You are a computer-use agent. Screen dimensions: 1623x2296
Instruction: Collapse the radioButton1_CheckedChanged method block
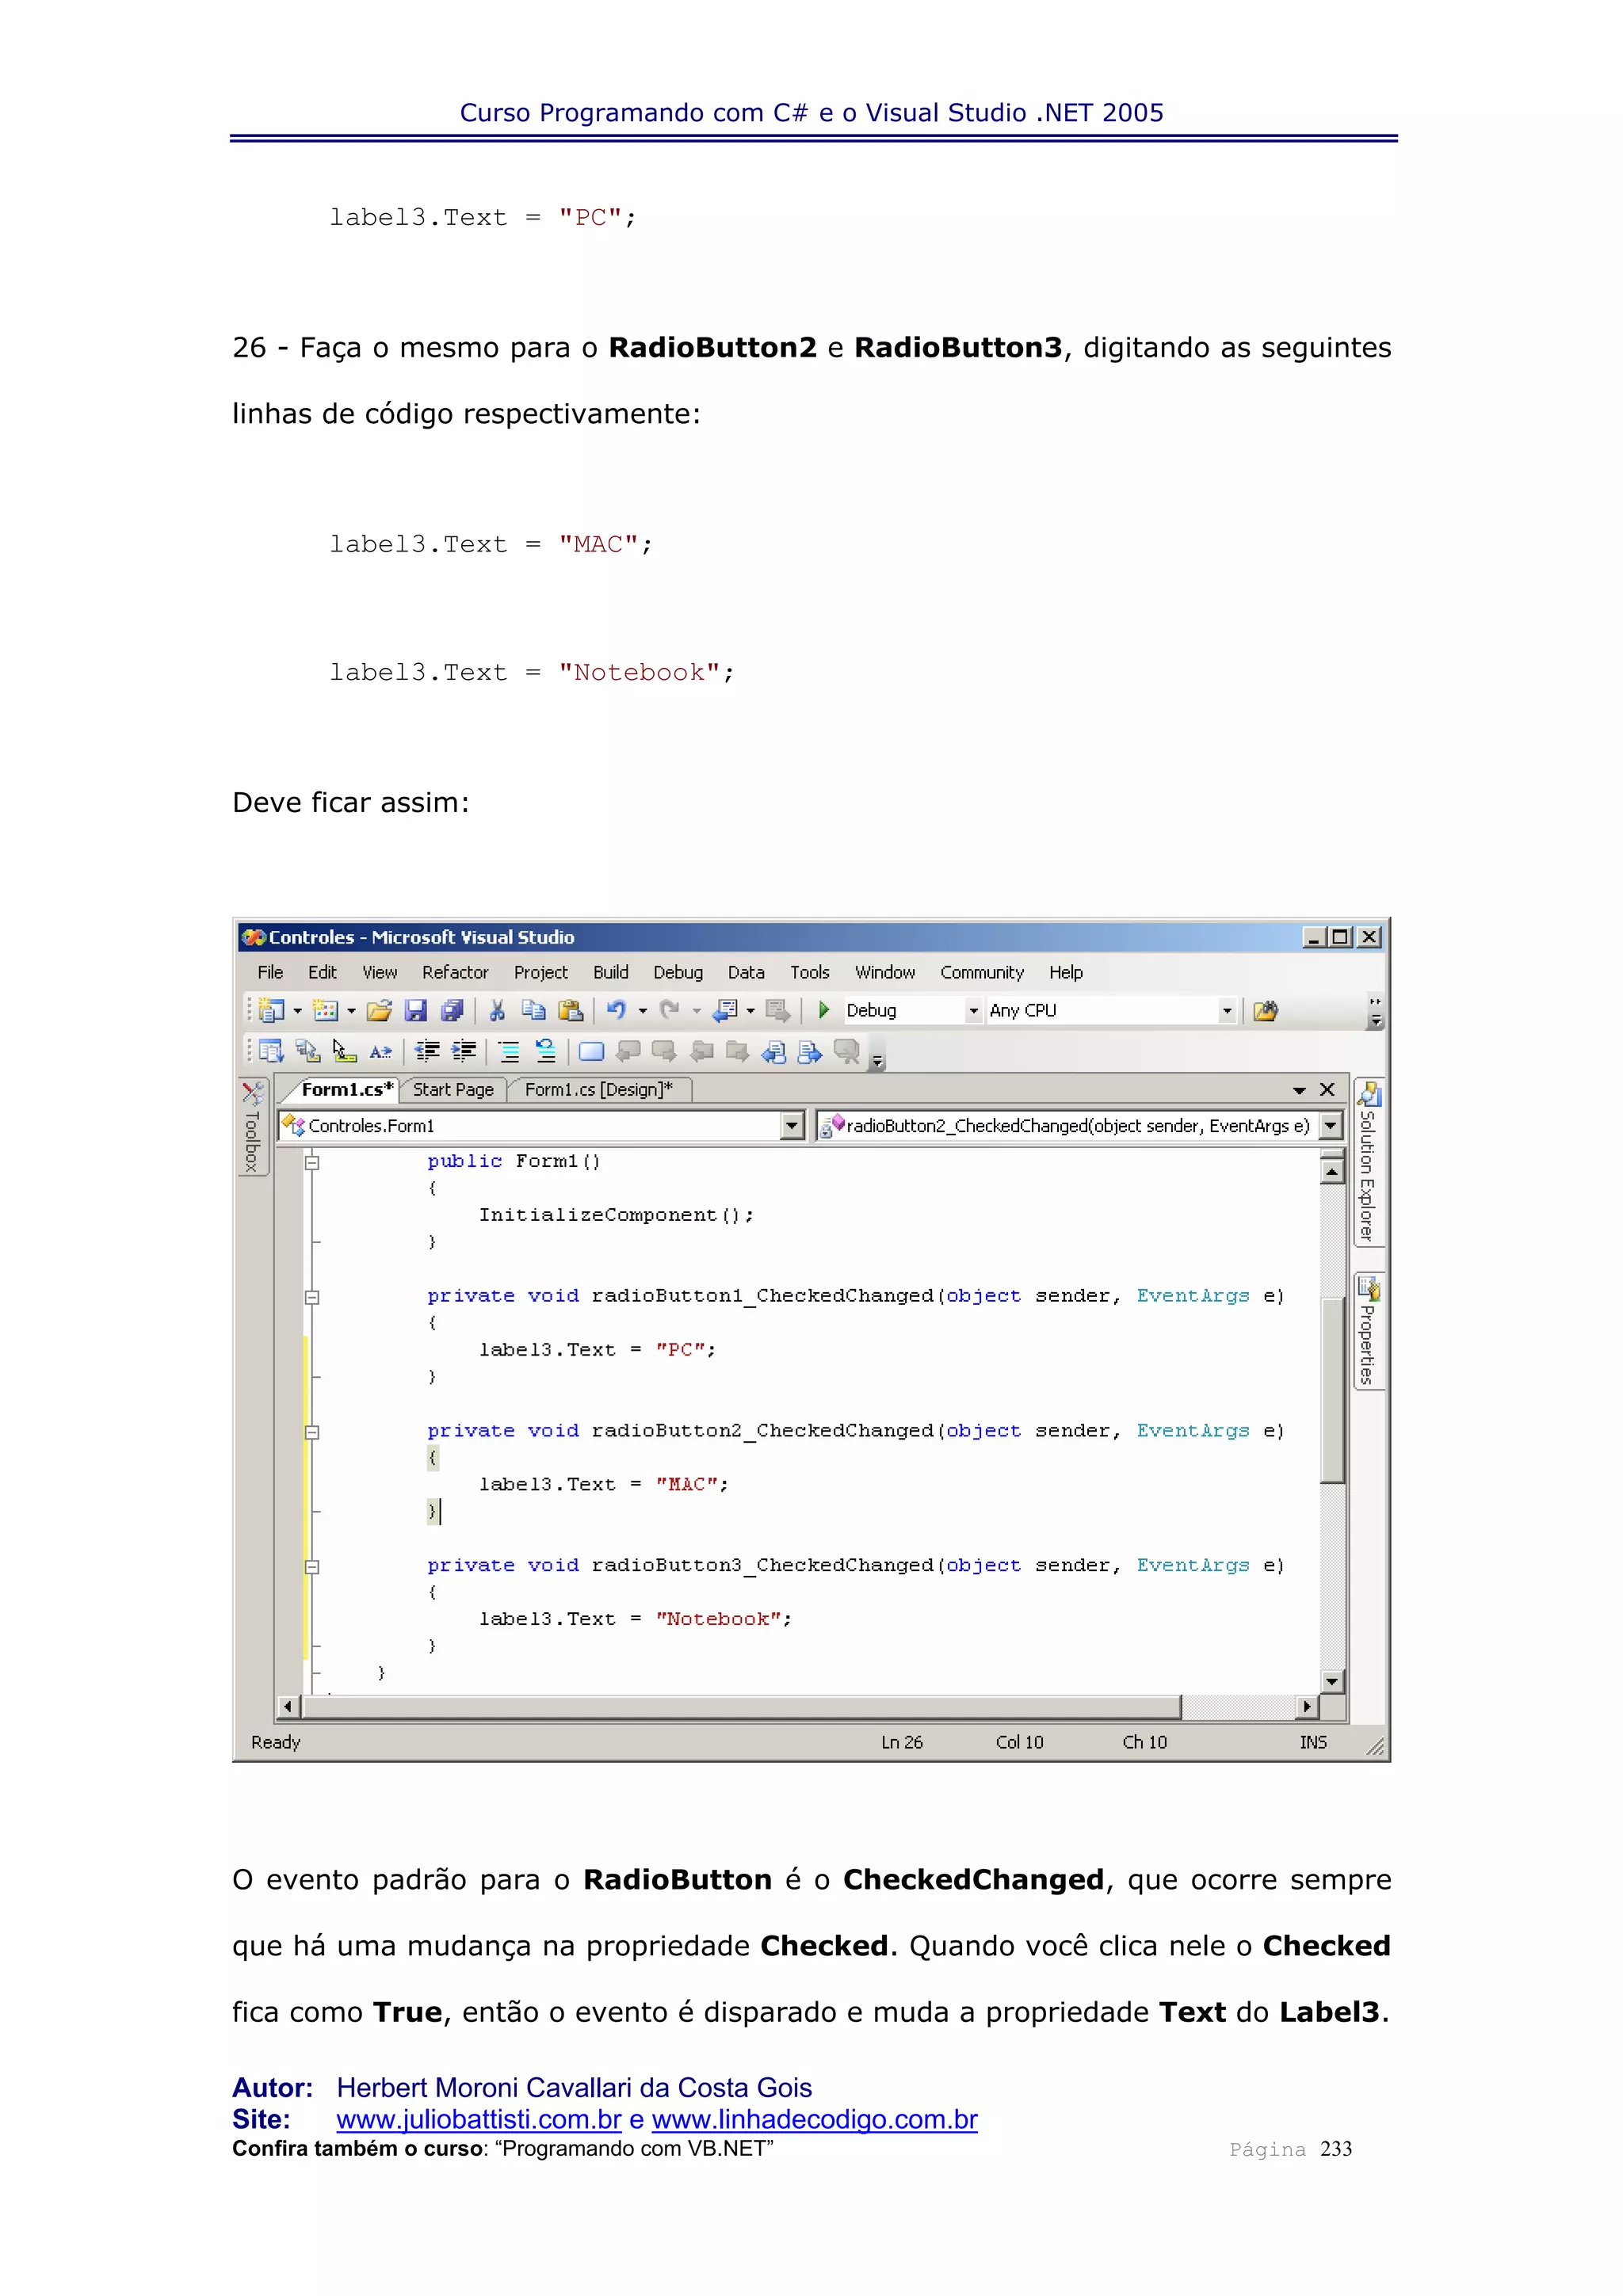(x=312, y=1297)
